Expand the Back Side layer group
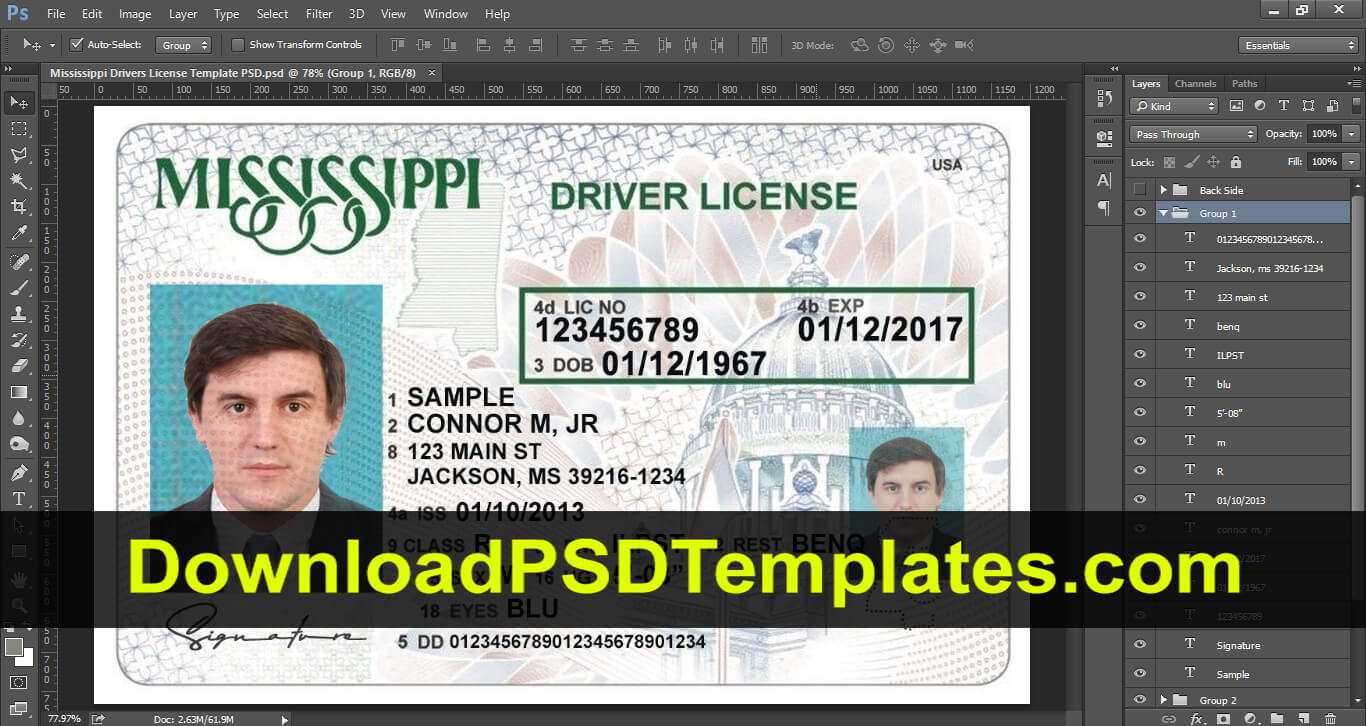This screenshot has height=726, width=1366. 1163,189
